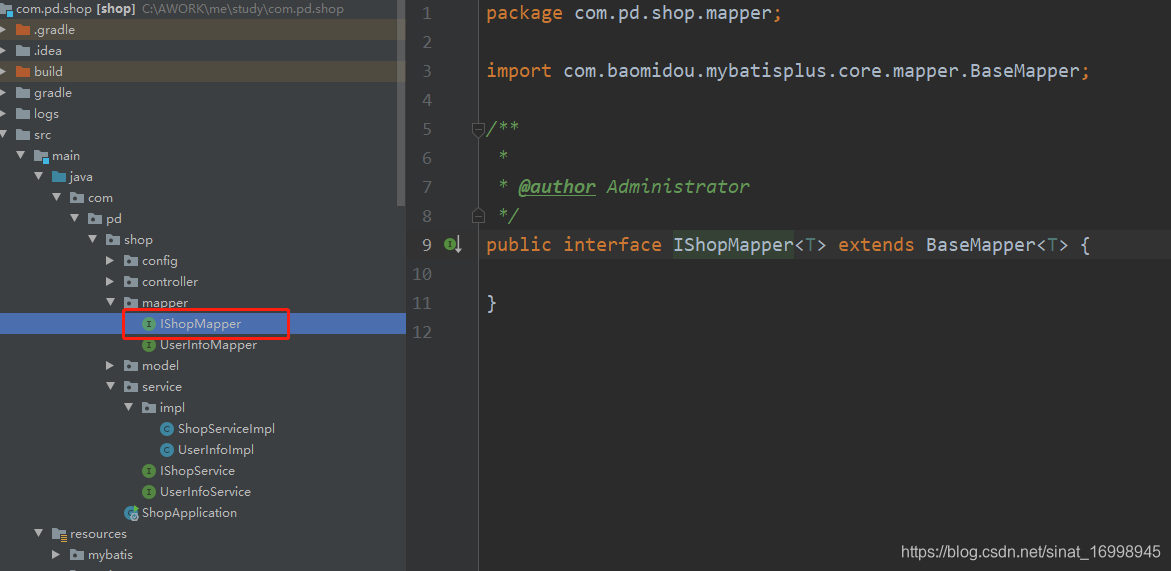1171x571 pixels.
Task: Expand the model package arrow
Action: [x=111, y=366]
